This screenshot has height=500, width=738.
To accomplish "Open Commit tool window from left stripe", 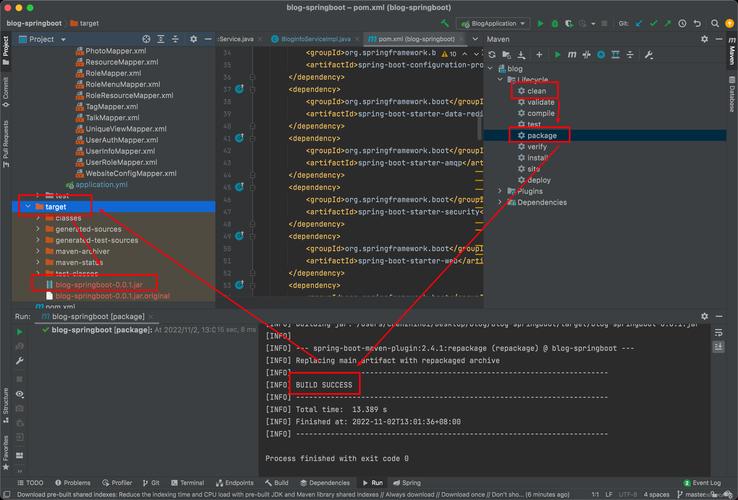I will 6,92.
